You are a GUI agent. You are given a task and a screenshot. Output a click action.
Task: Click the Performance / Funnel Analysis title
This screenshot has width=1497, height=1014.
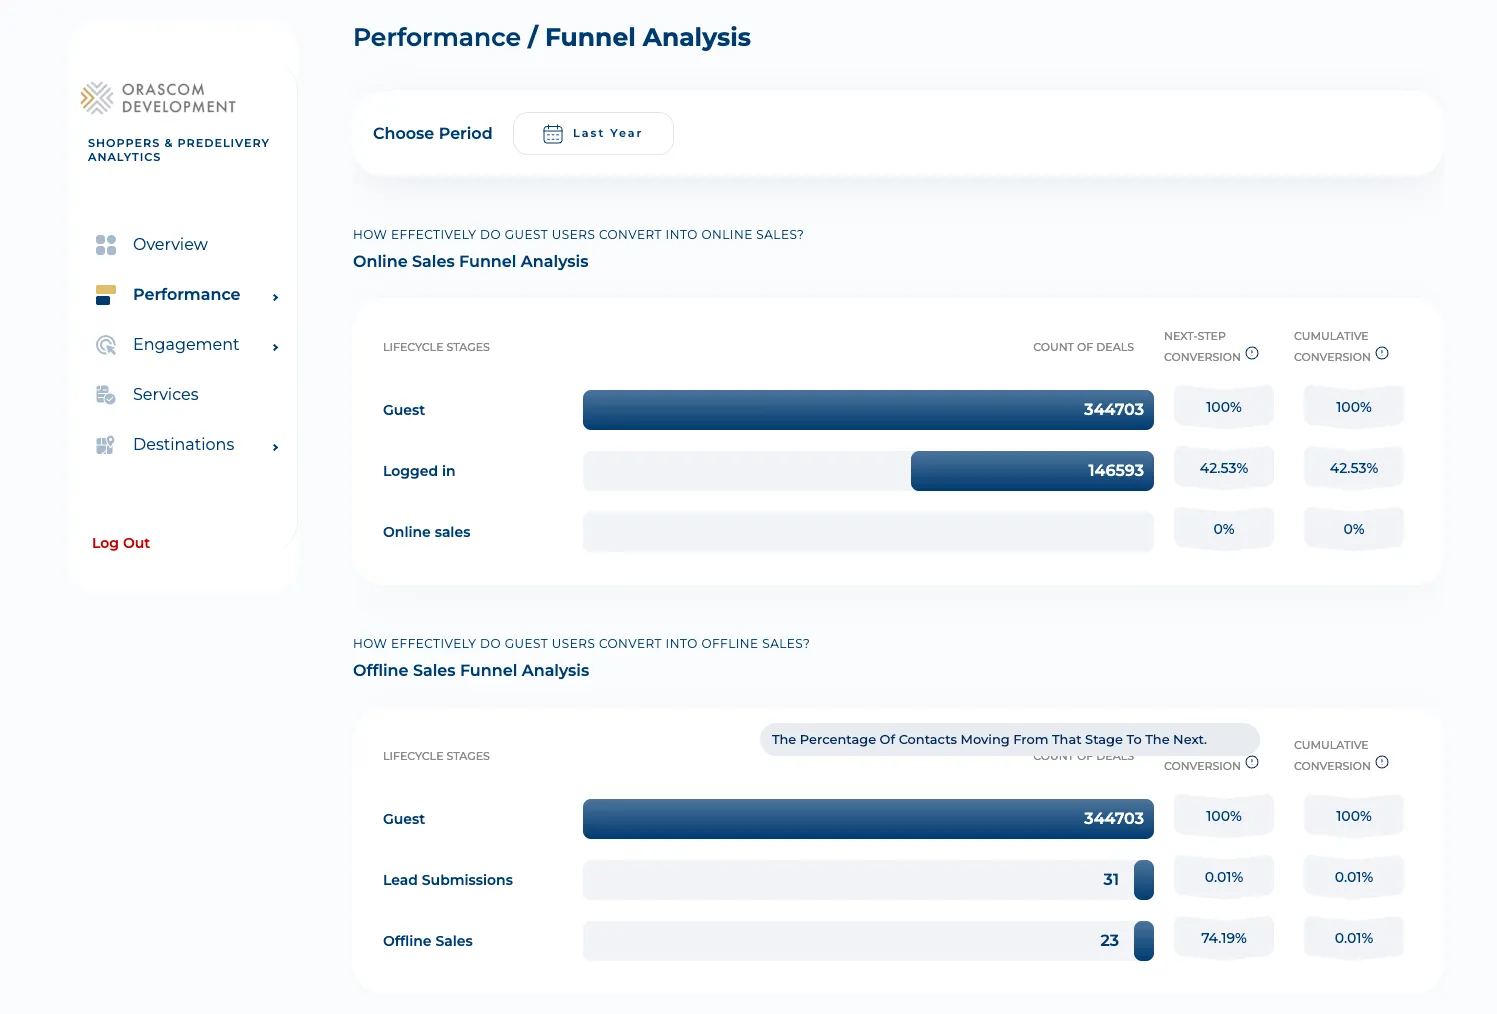[551, 37]
